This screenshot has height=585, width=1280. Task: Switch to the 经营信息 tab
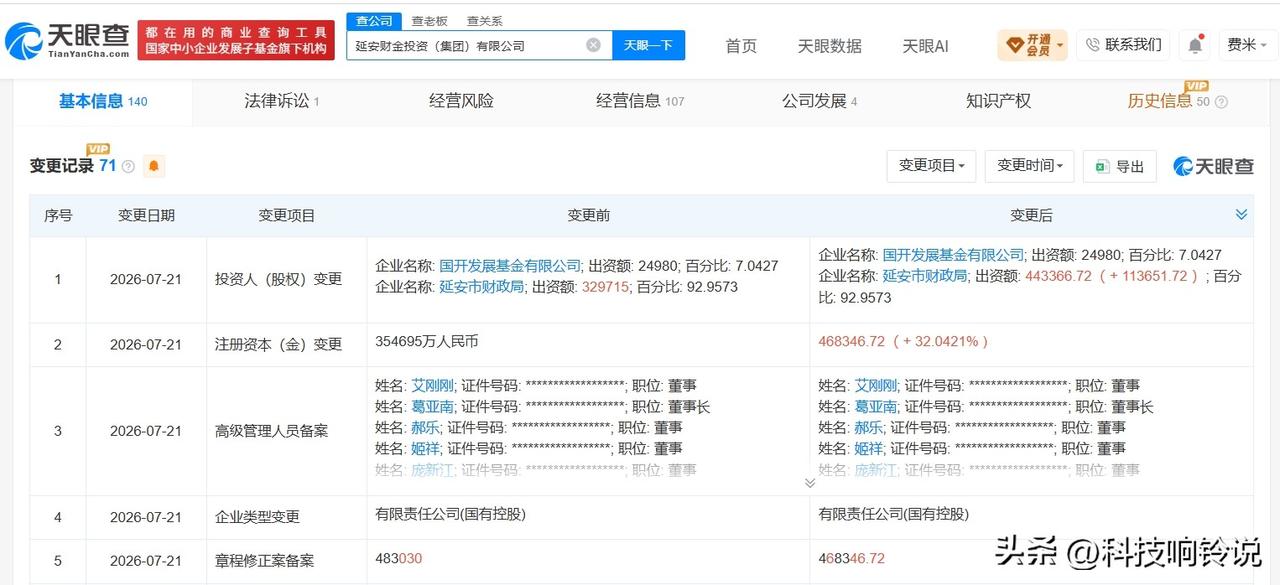tap(640, 101)
